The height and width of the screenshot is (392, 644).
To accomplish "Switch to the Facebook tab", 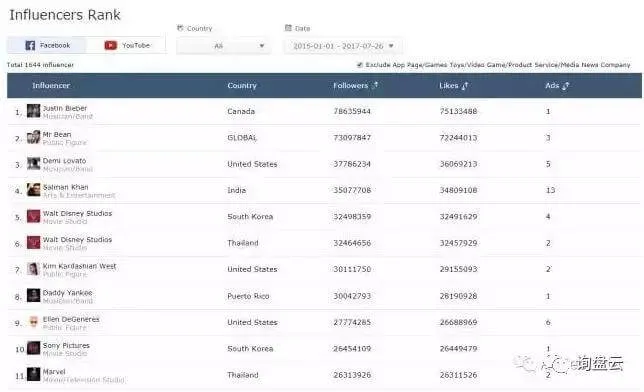I will click(x=46, y=45).
